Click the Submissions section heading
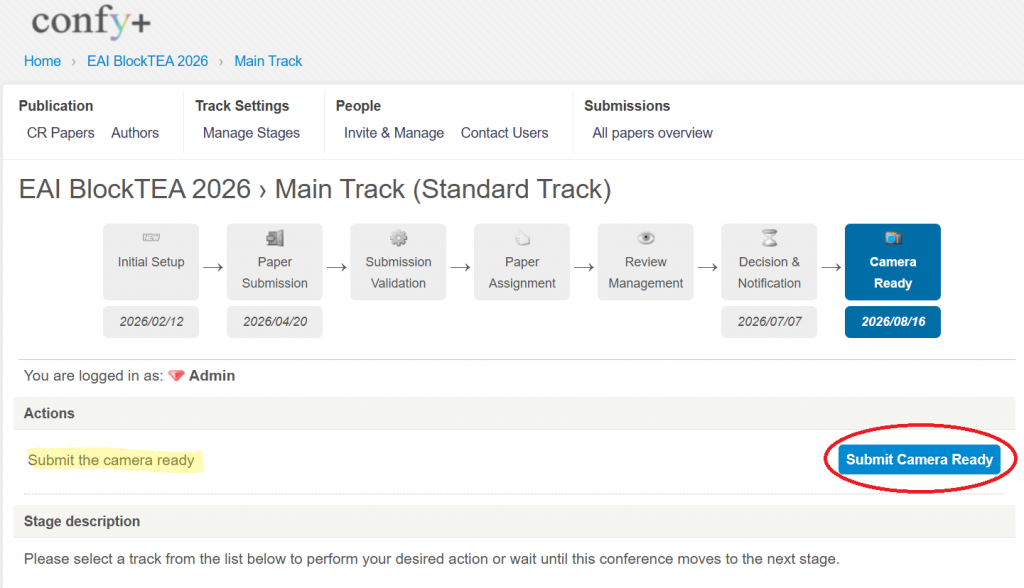The image size is (1024, 588). 627,106
